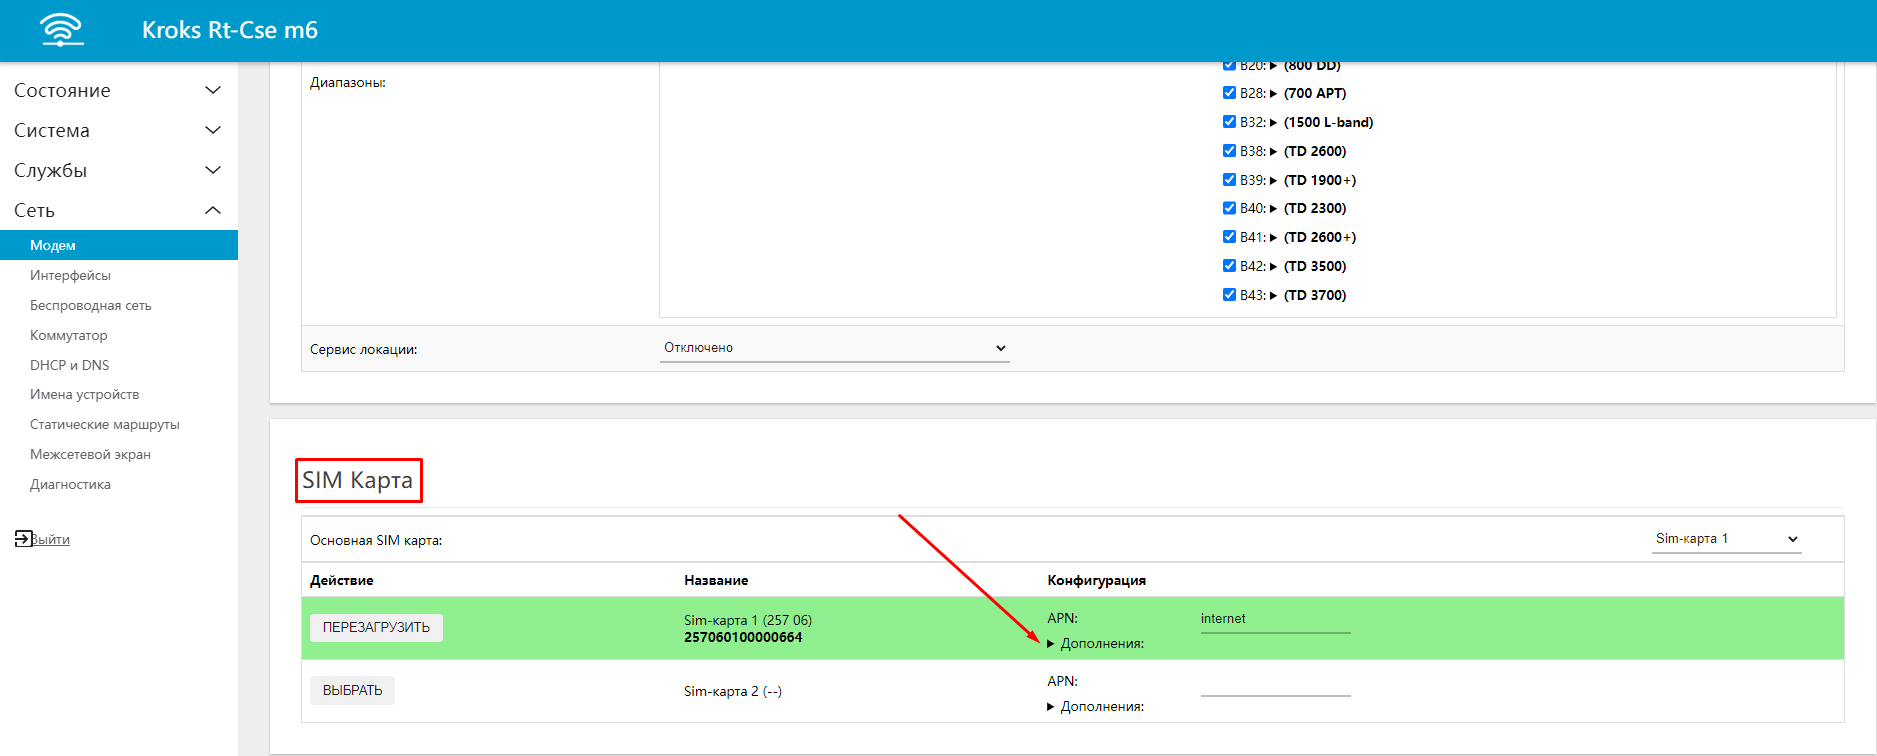Expand Дополнения for Sim-карта 1

1096,644
